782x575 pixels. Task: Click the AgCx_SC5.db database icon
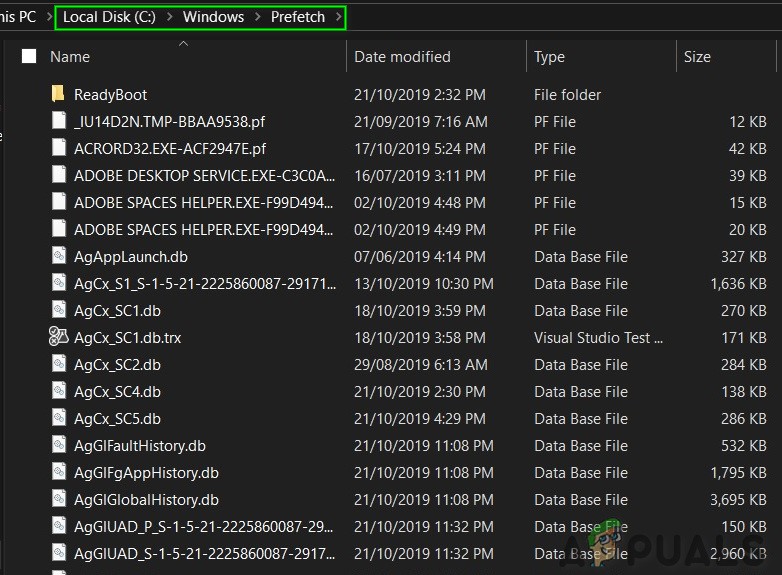[59, 419]
